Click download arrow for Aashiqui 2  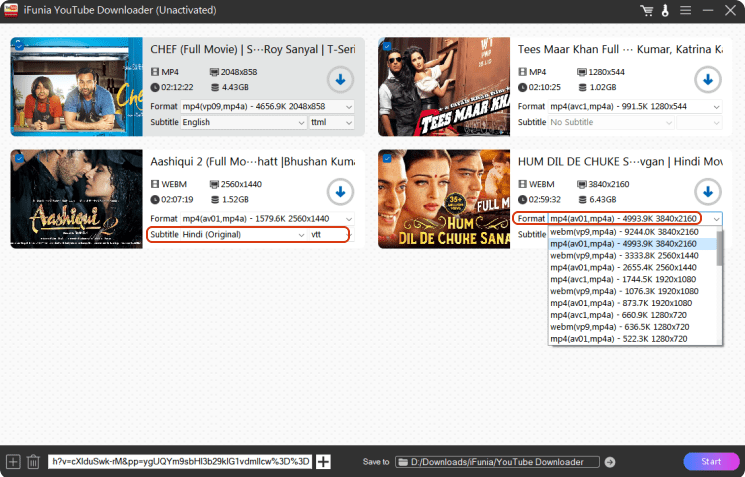(x=340, y=191)
